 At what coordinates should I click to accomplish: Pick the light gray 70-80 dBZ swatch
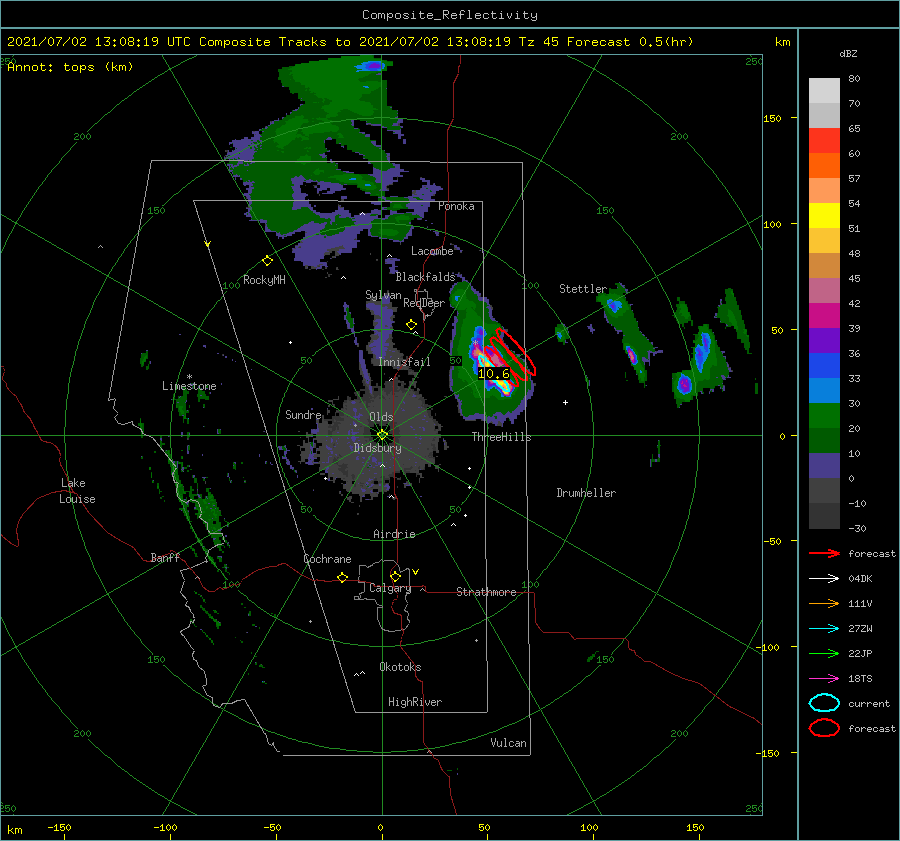click(x=824, y=91)
